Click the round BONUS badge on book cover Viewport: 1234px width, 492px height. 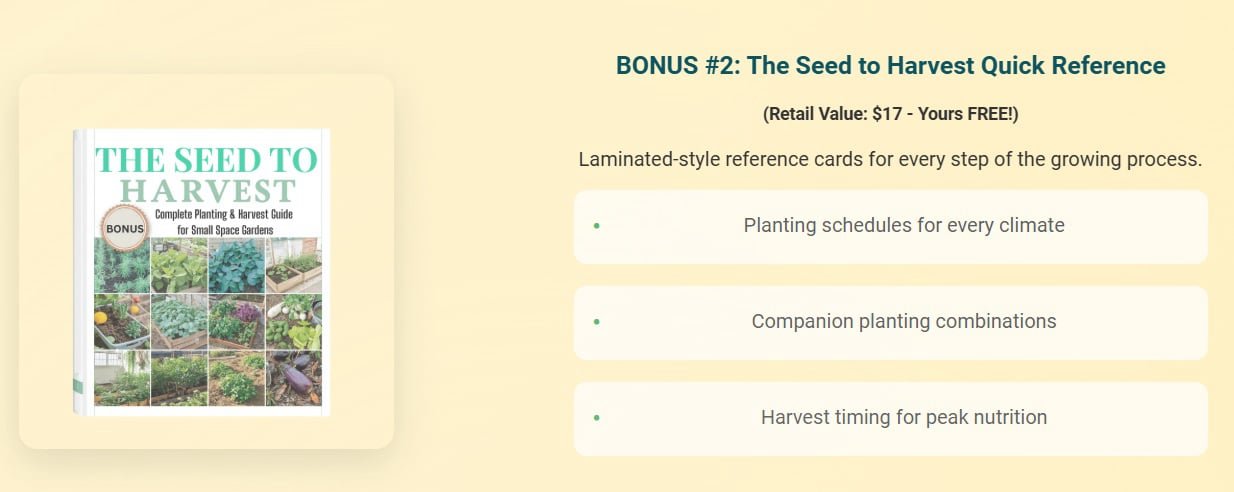125,227
